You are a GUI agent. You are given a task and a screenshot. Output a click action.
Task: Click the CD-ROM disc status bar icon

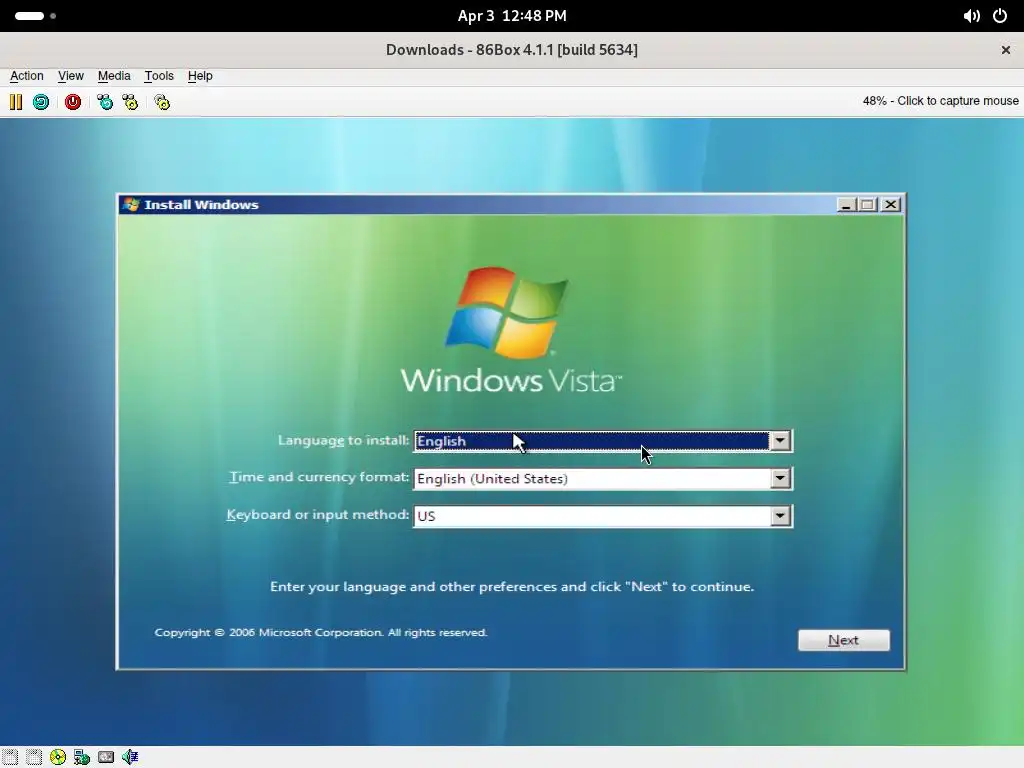coord(58,757)
